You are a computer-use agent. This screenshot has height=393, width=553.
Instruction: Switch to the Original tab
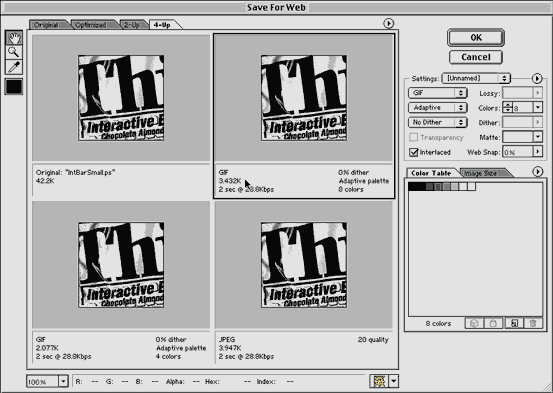click(x=47, y=25)
